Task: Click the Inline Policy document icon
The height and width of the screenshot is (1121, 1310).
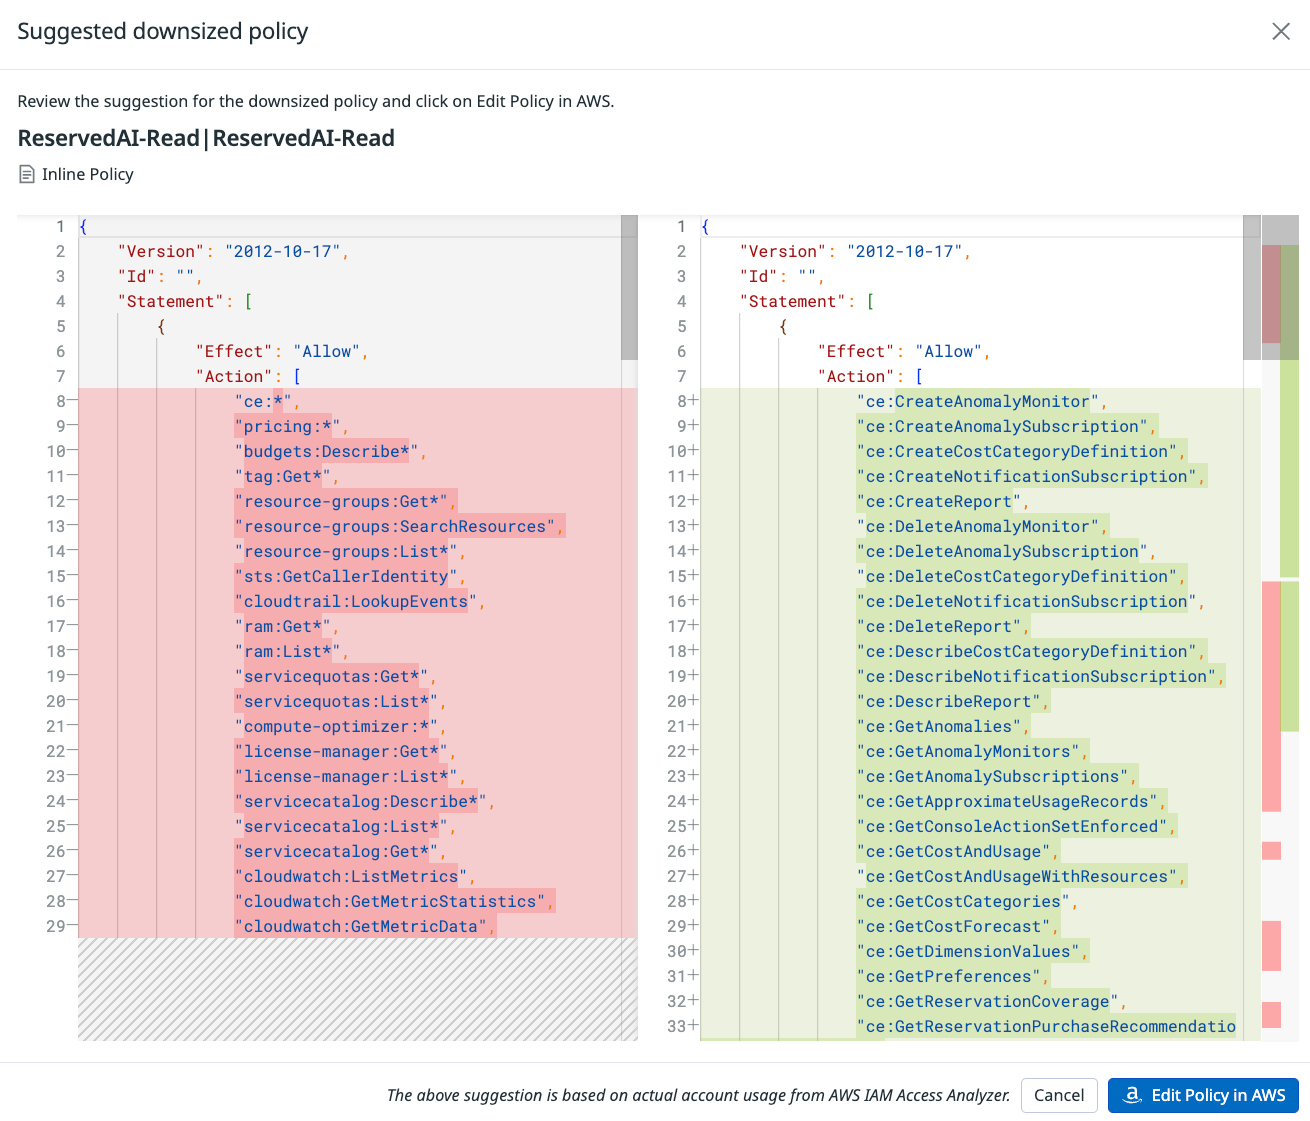Action: (26, 173)
